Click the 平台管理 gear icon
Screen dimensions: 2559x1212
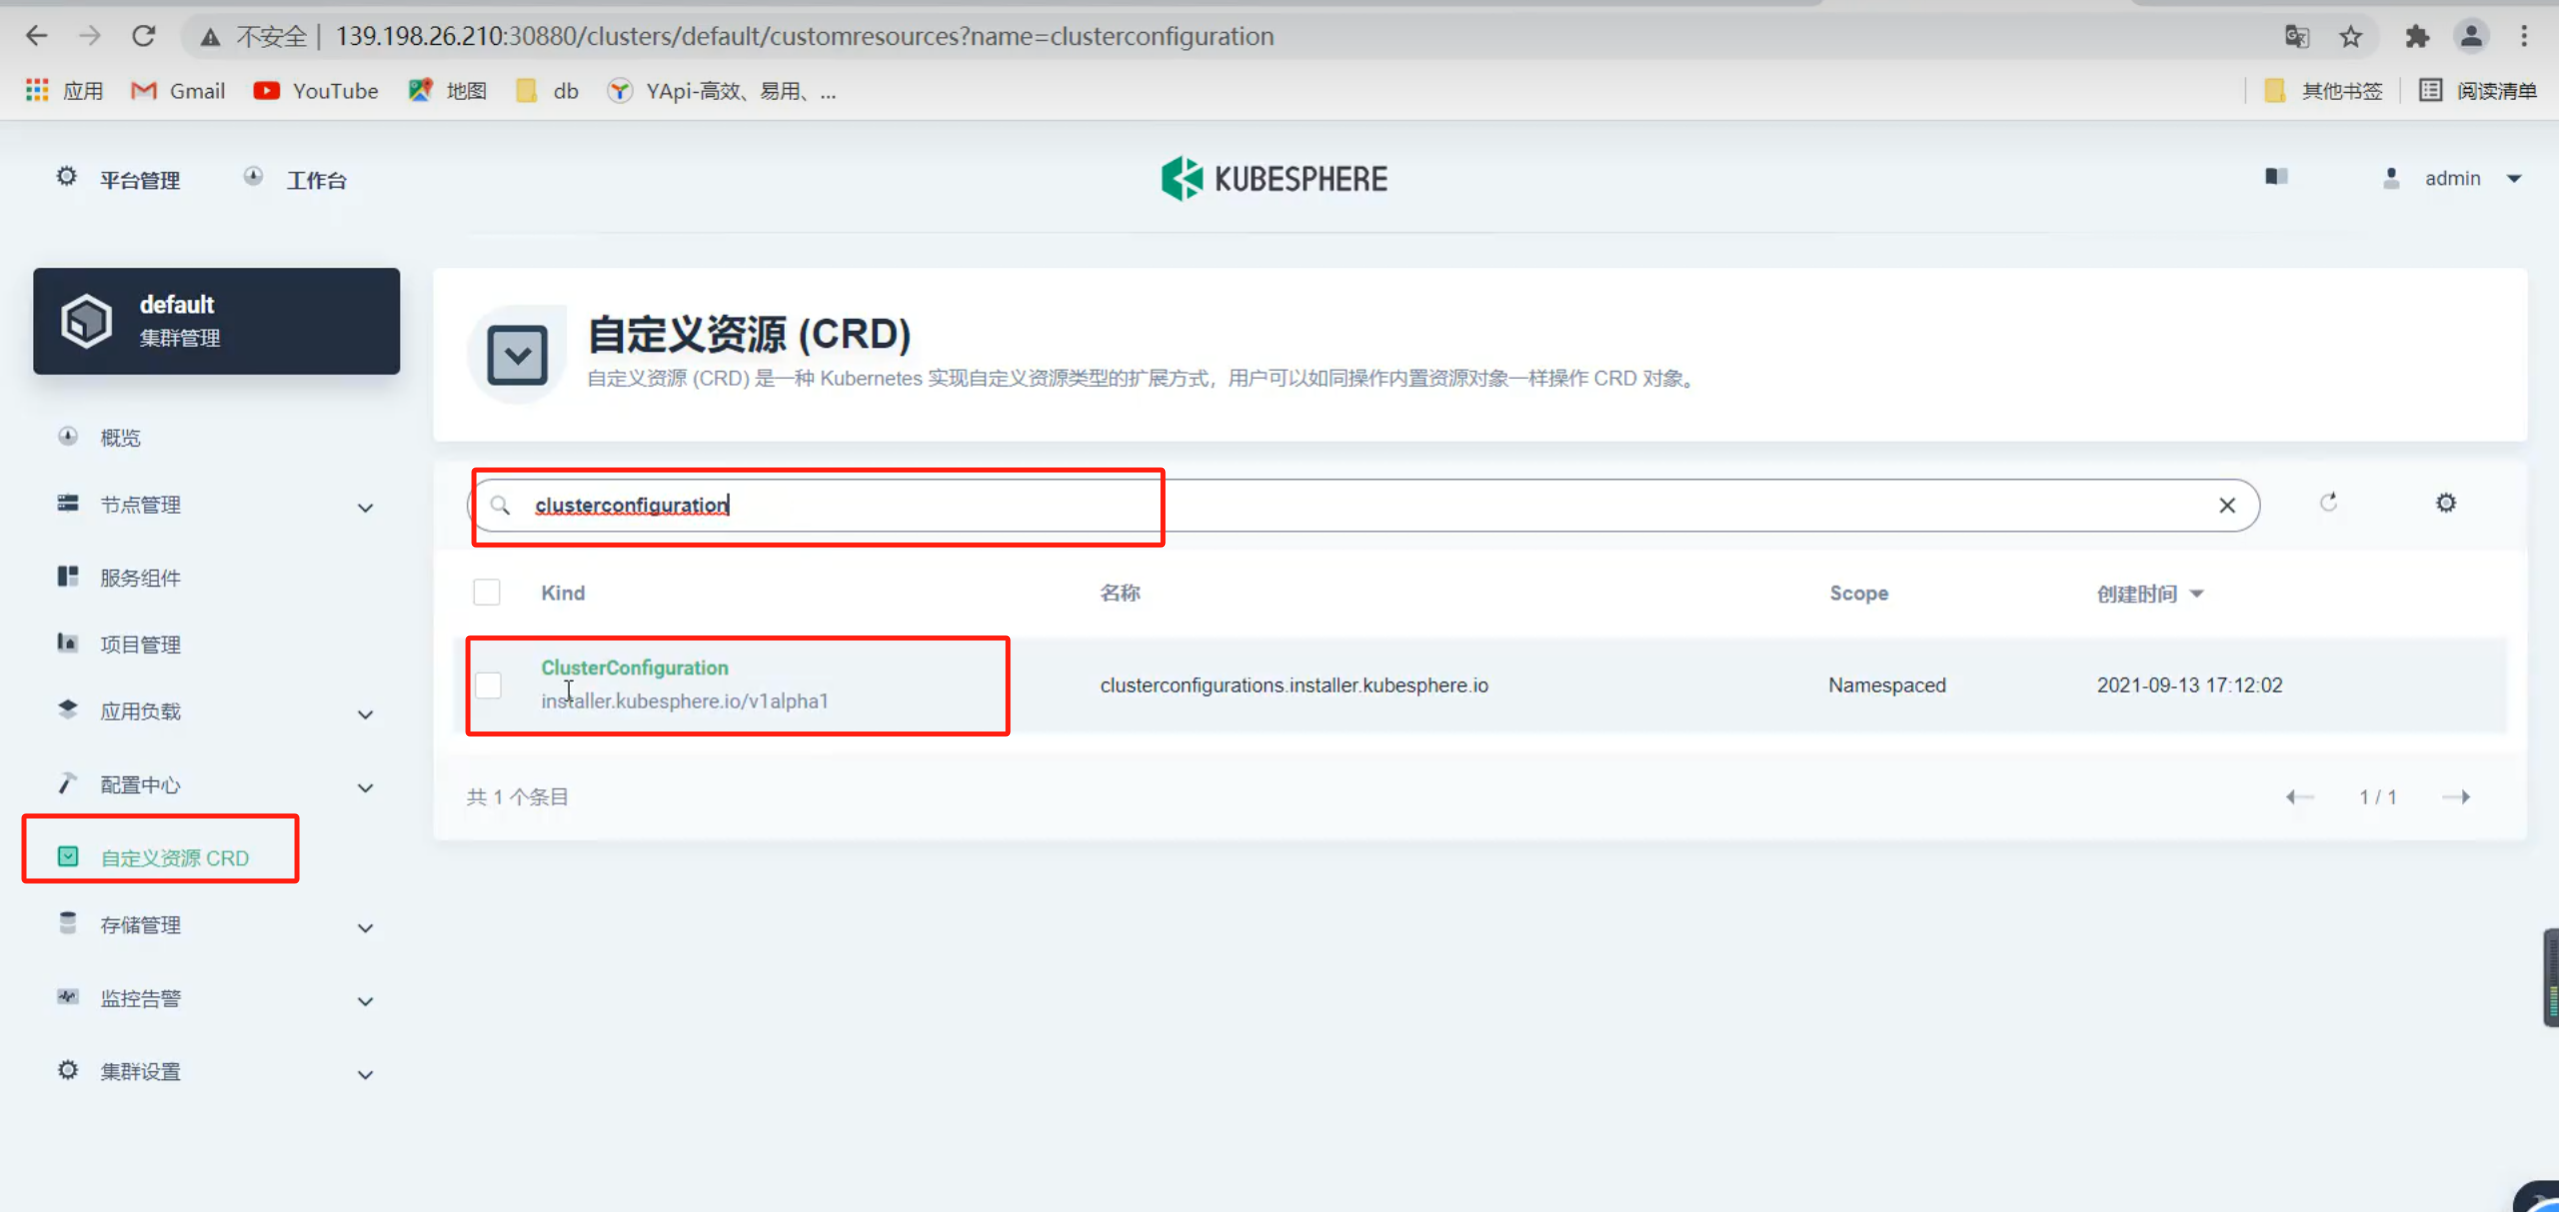pos(66,177)
